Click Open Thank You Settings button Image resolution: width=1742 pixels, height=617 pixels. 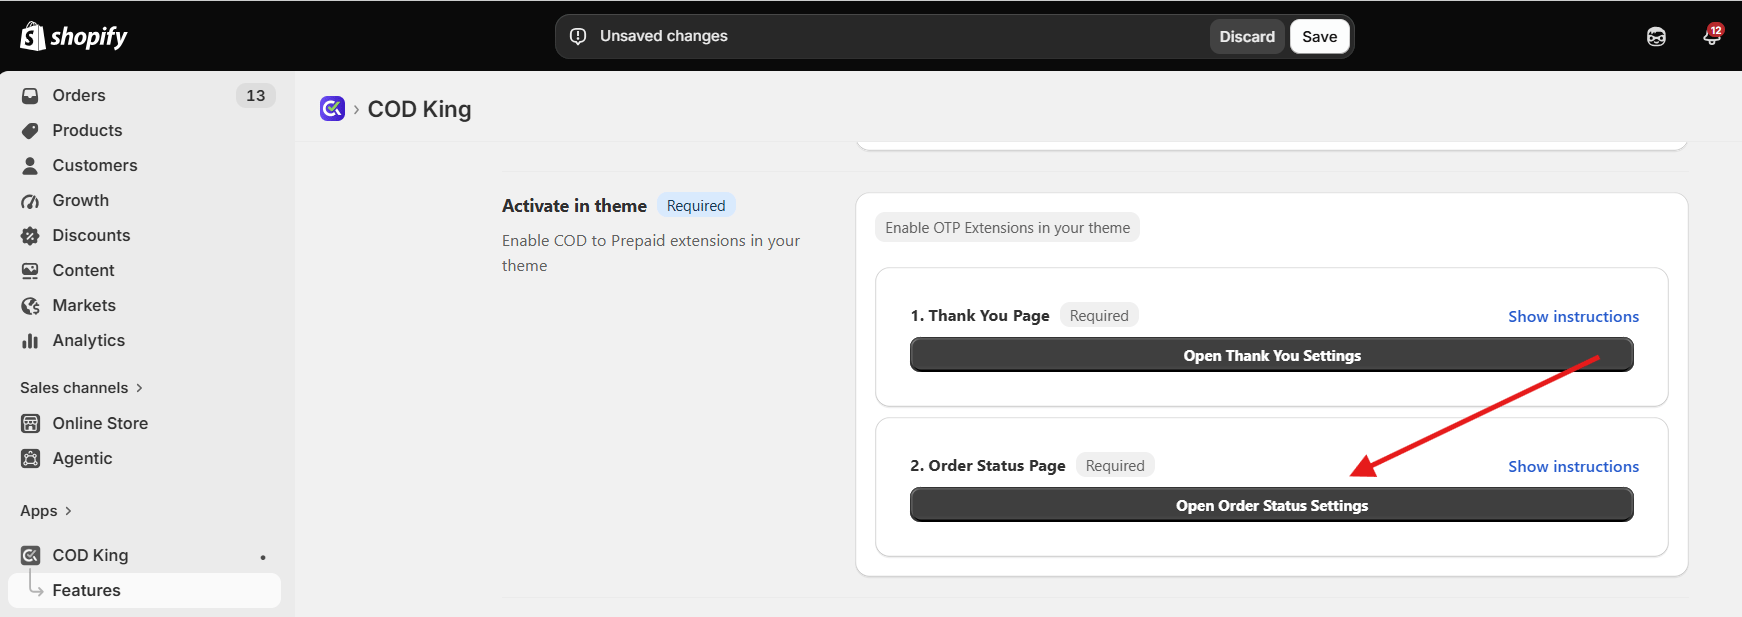click(1272, 355)
